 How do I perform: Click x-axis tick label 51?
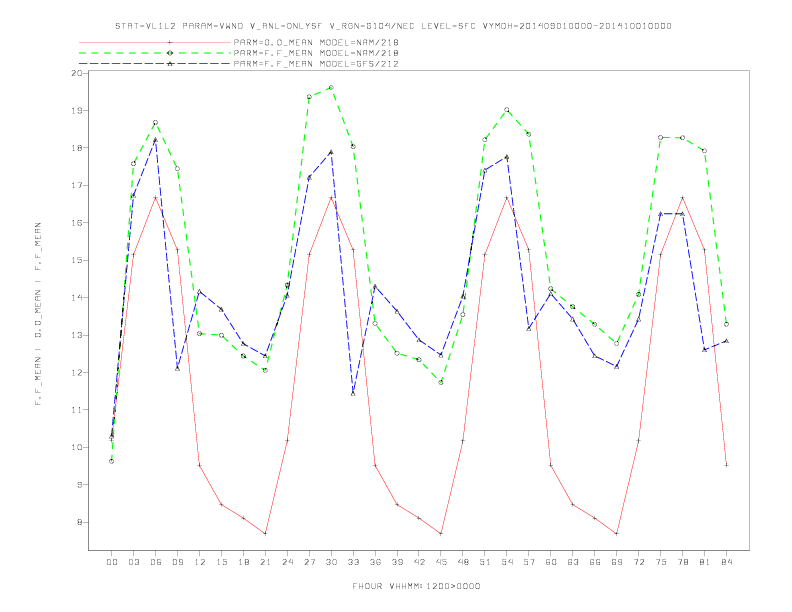pyautogui.click(x=485, y=562)
